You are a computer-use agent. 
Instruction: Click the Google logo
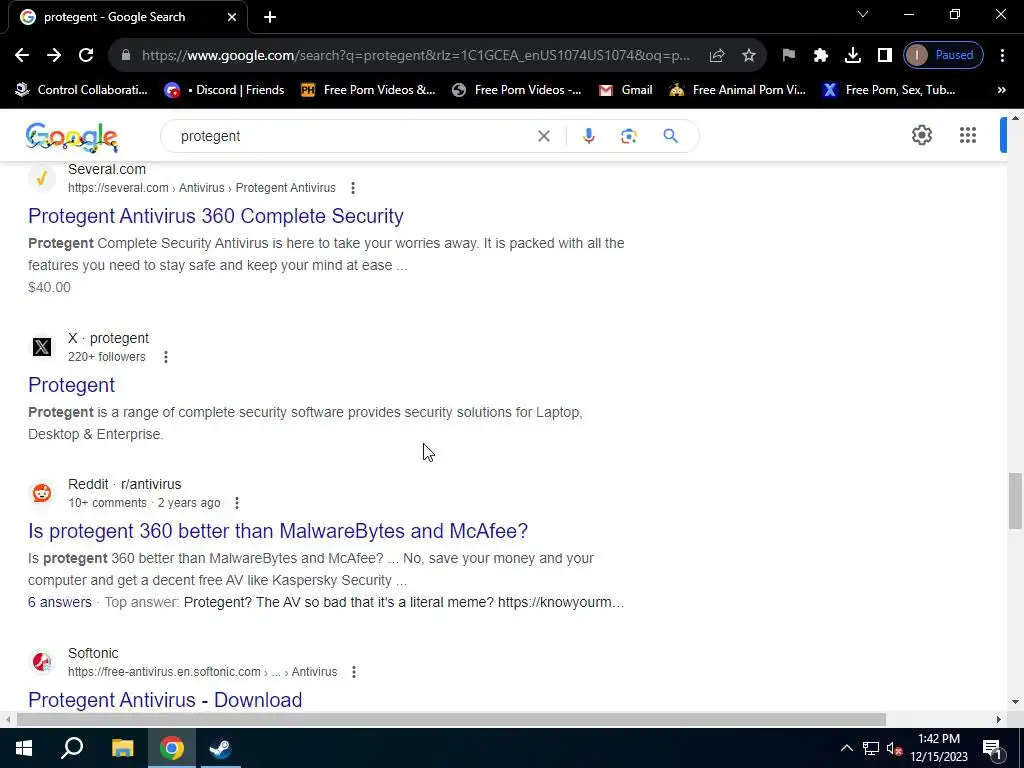[72, 136]
